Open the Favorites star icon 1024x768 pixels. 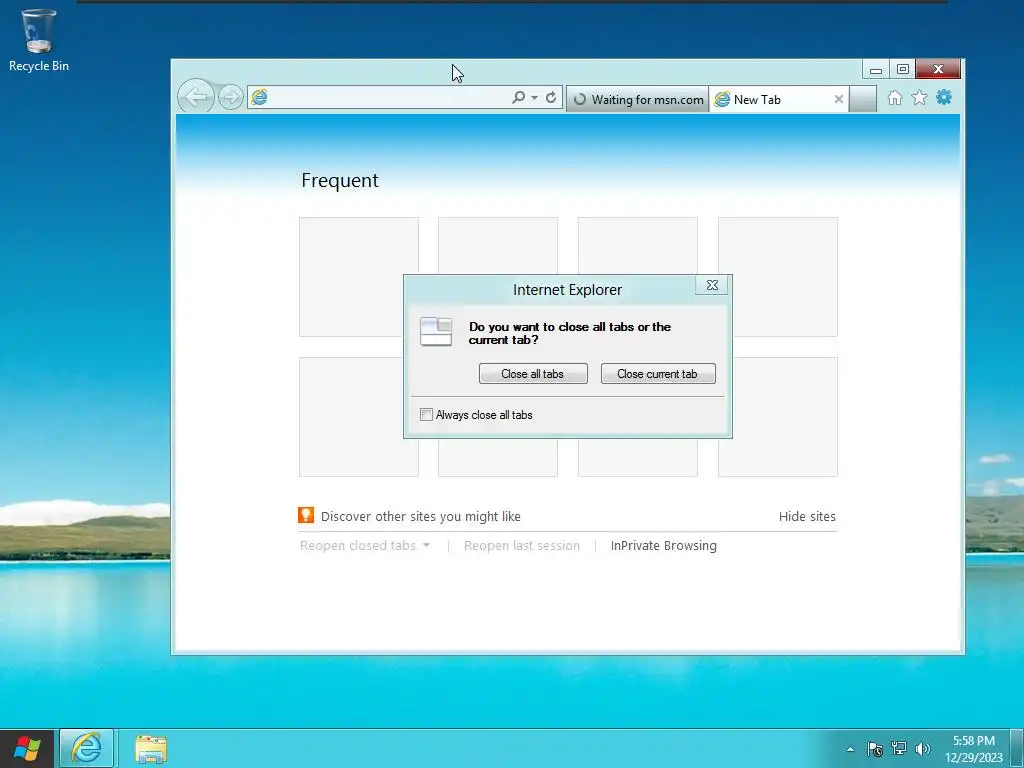(x=920, y=98)
